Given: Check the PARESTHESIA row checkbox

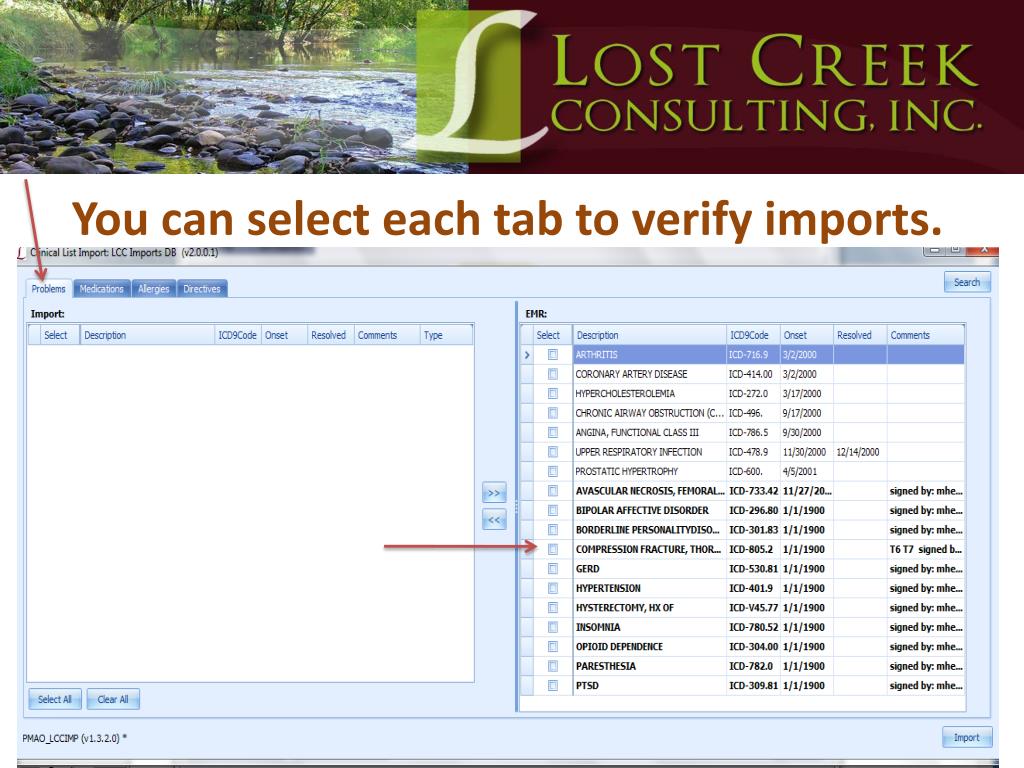Looking at the screenshot, I should click(x=552, y=666).
